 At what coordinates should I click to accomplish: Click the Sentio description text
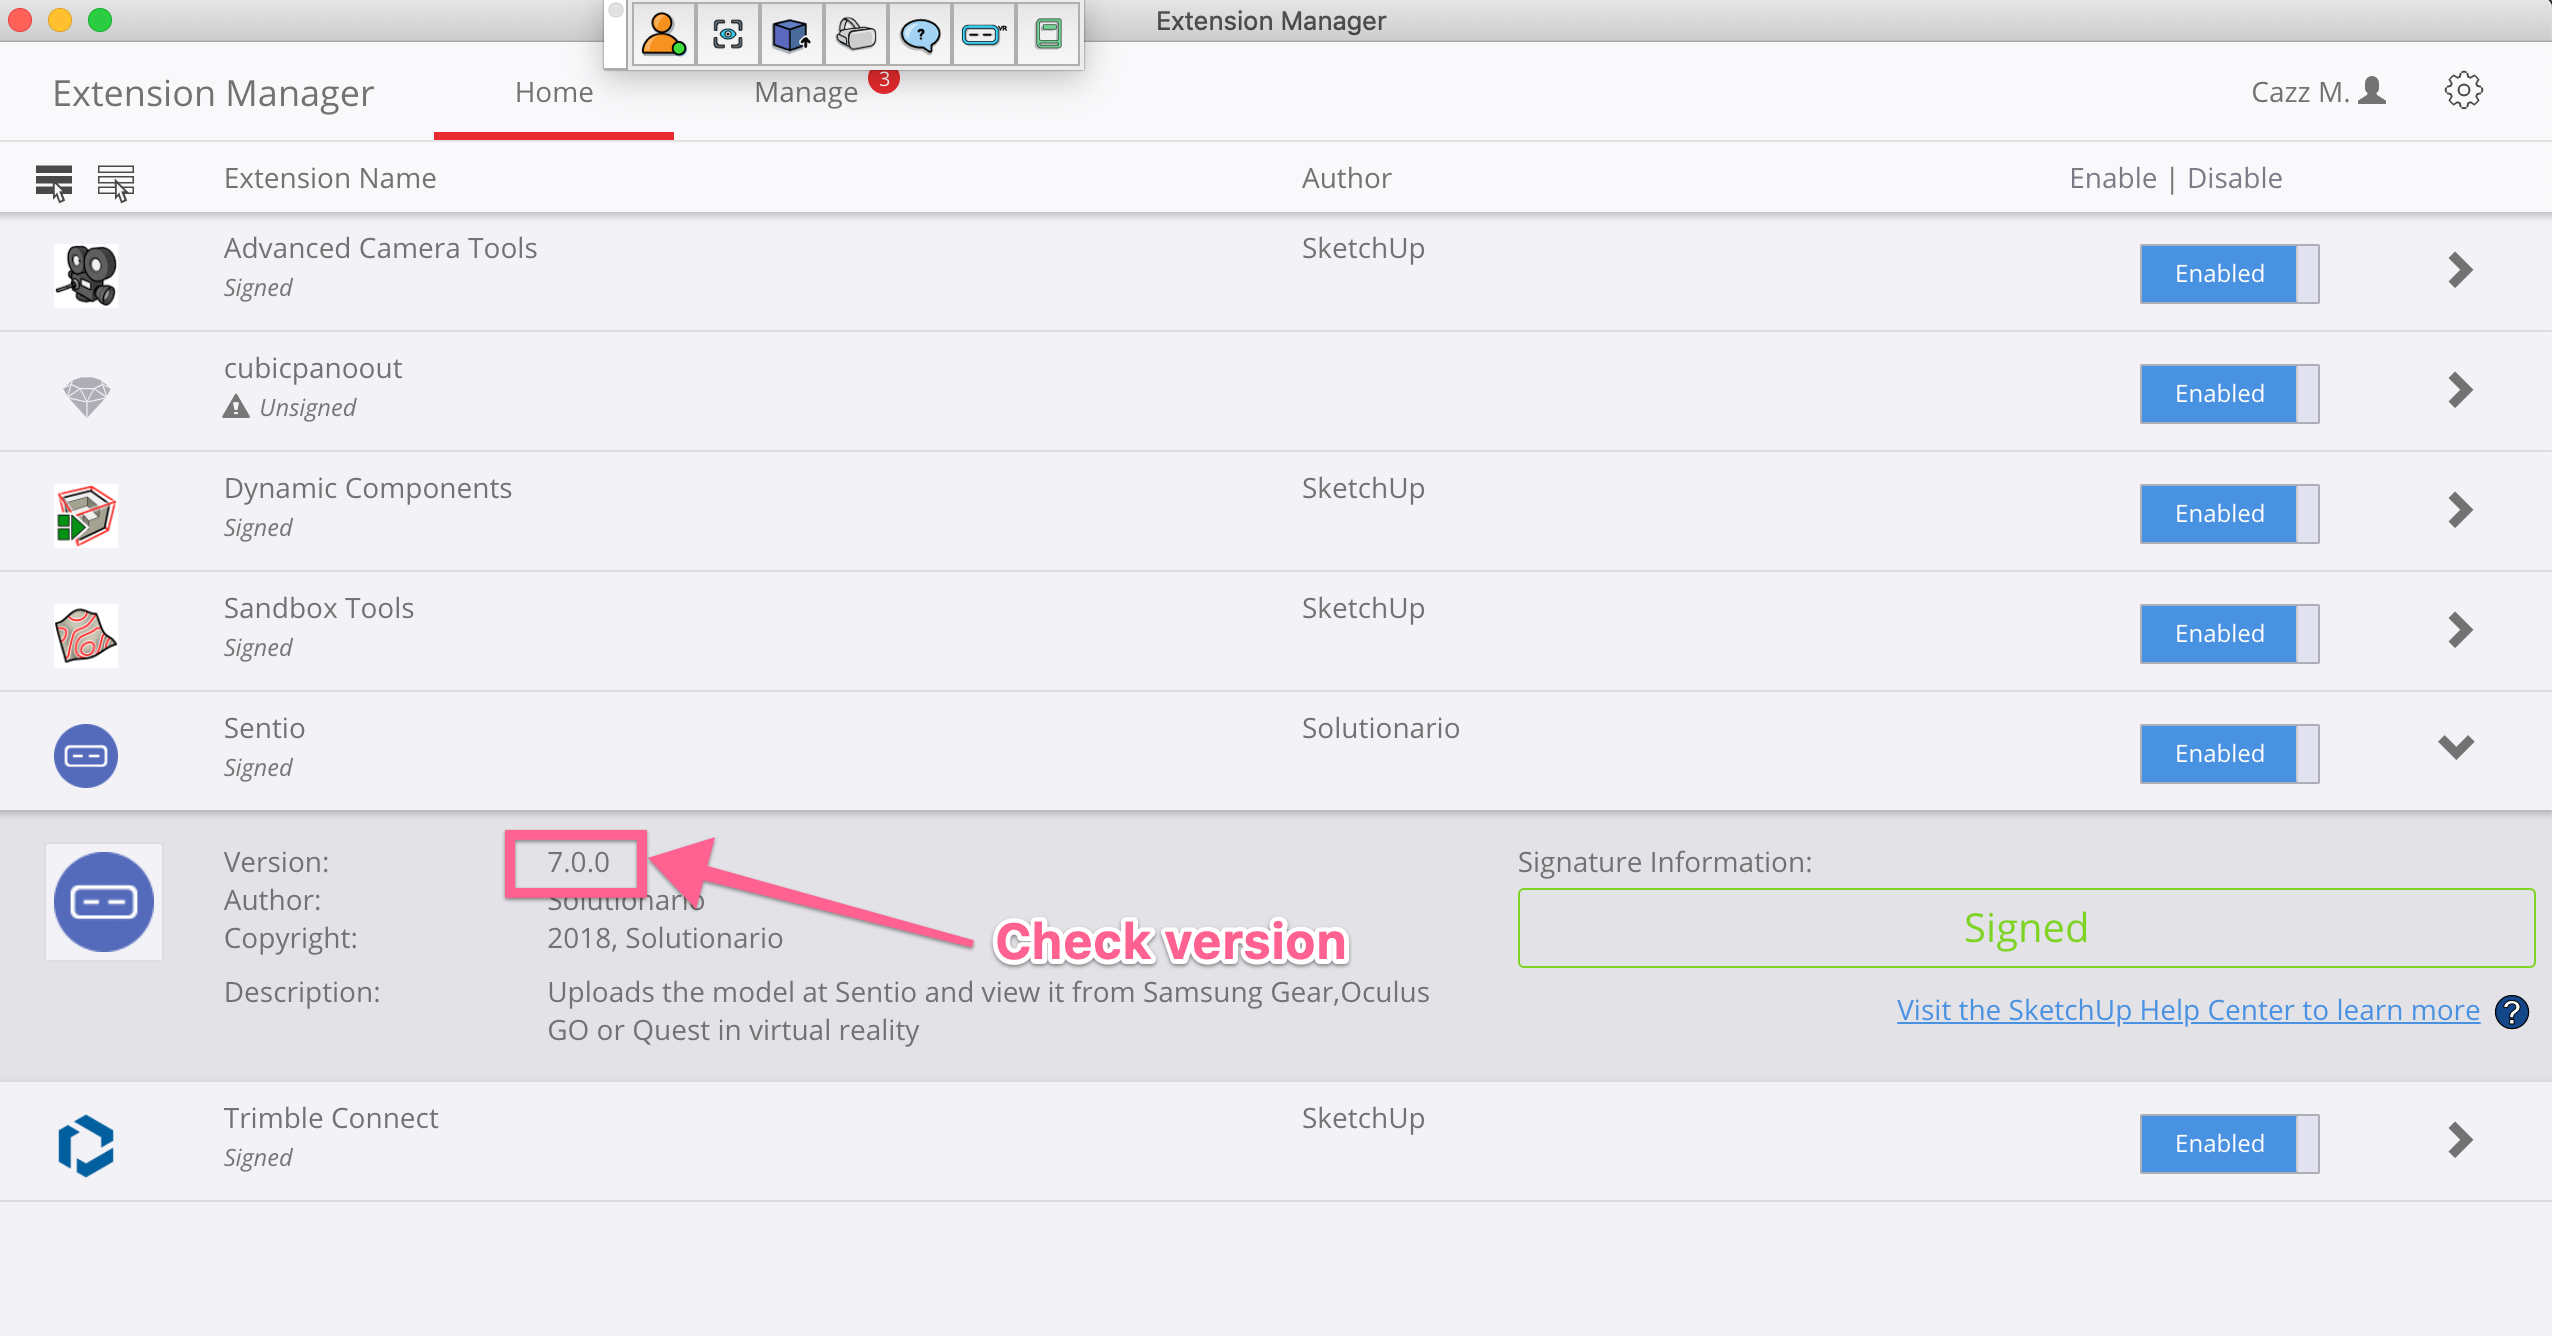coord(988,1011)
